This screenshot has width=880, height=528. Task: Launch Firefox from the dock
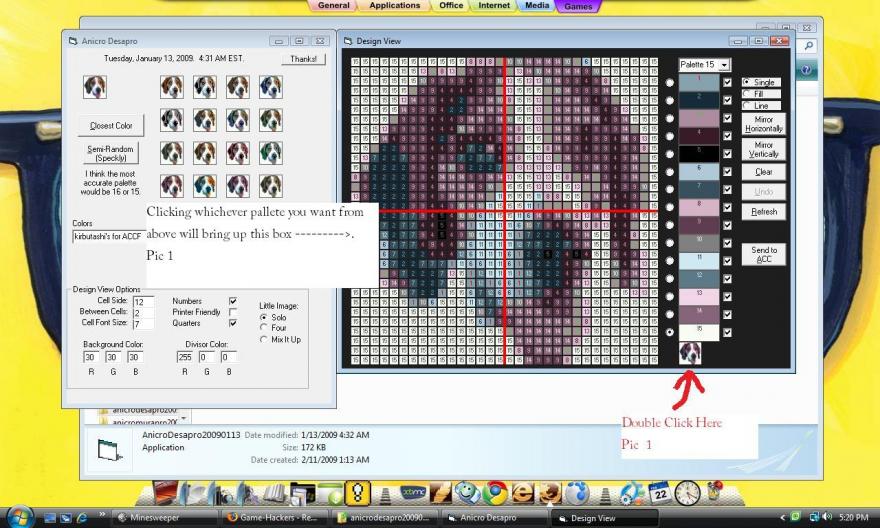pos(549,493)
